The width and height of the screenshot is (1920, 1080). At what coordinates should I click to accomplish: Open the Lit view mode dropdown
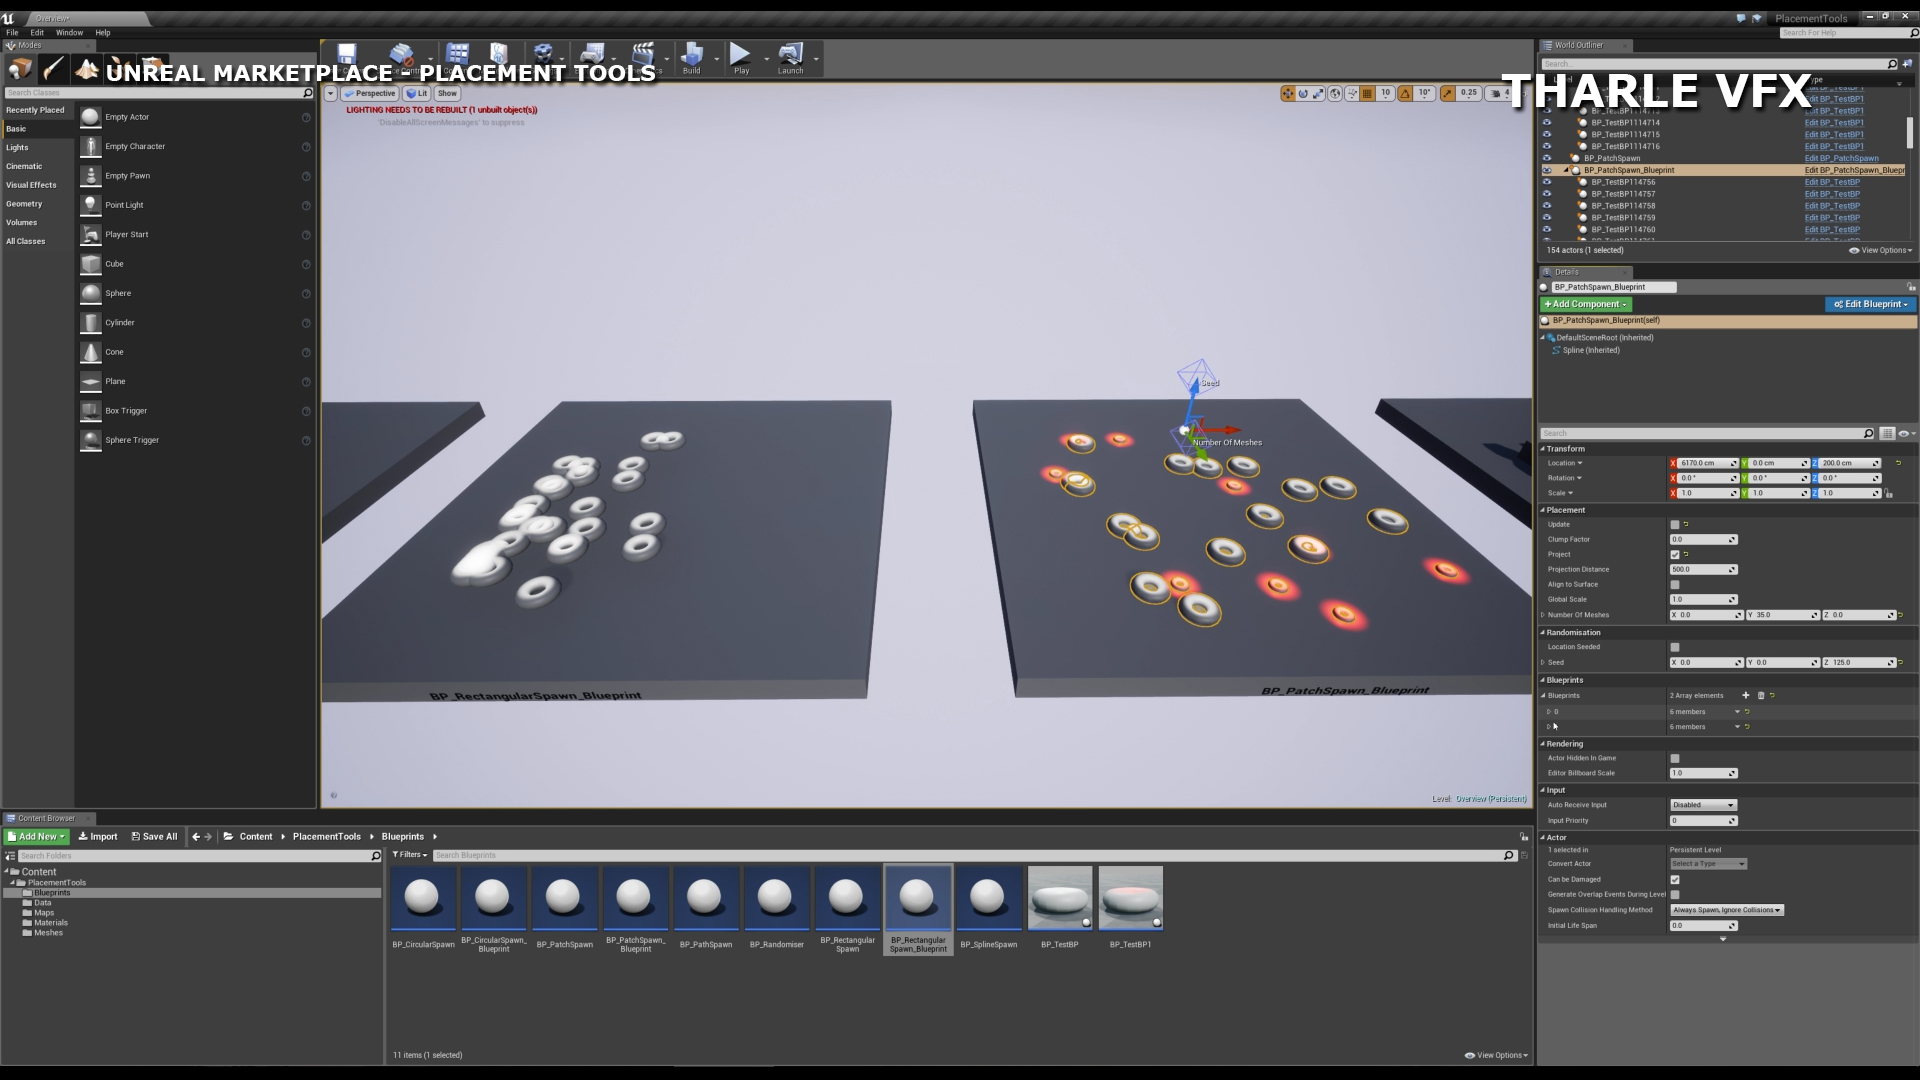[x=417, y=93]
